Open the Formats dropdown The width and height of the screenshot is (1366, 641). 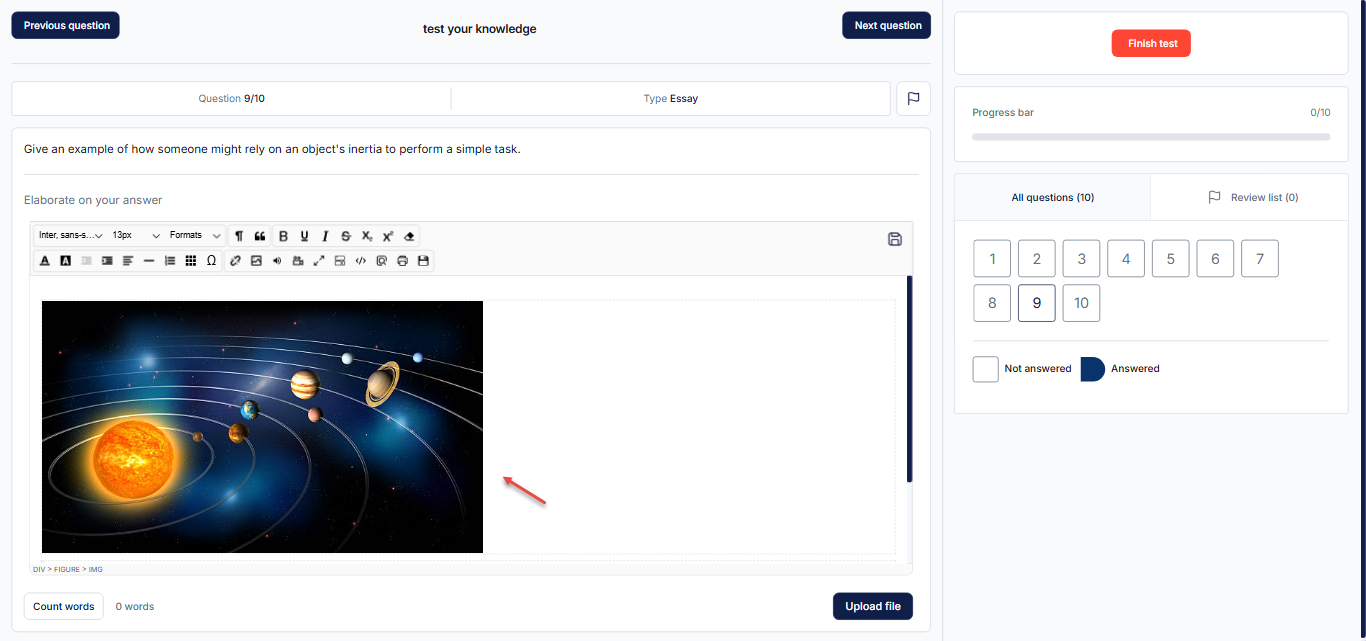click(195, 236)
